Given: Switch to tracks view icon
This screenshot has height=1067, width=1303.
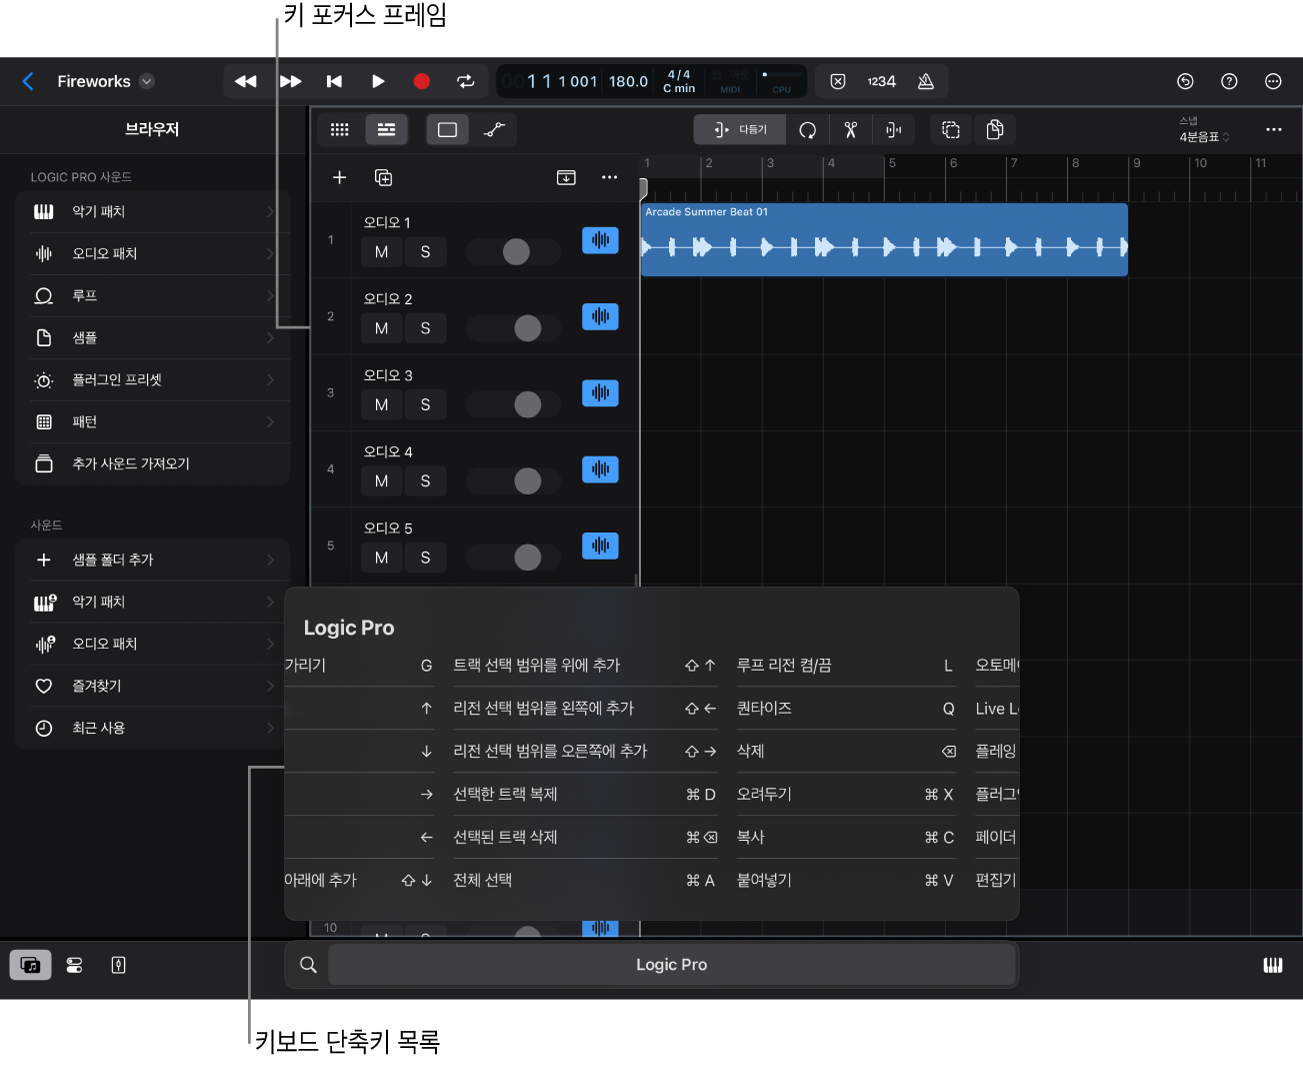Looking at the screenshot, I should tap(386, 130).
